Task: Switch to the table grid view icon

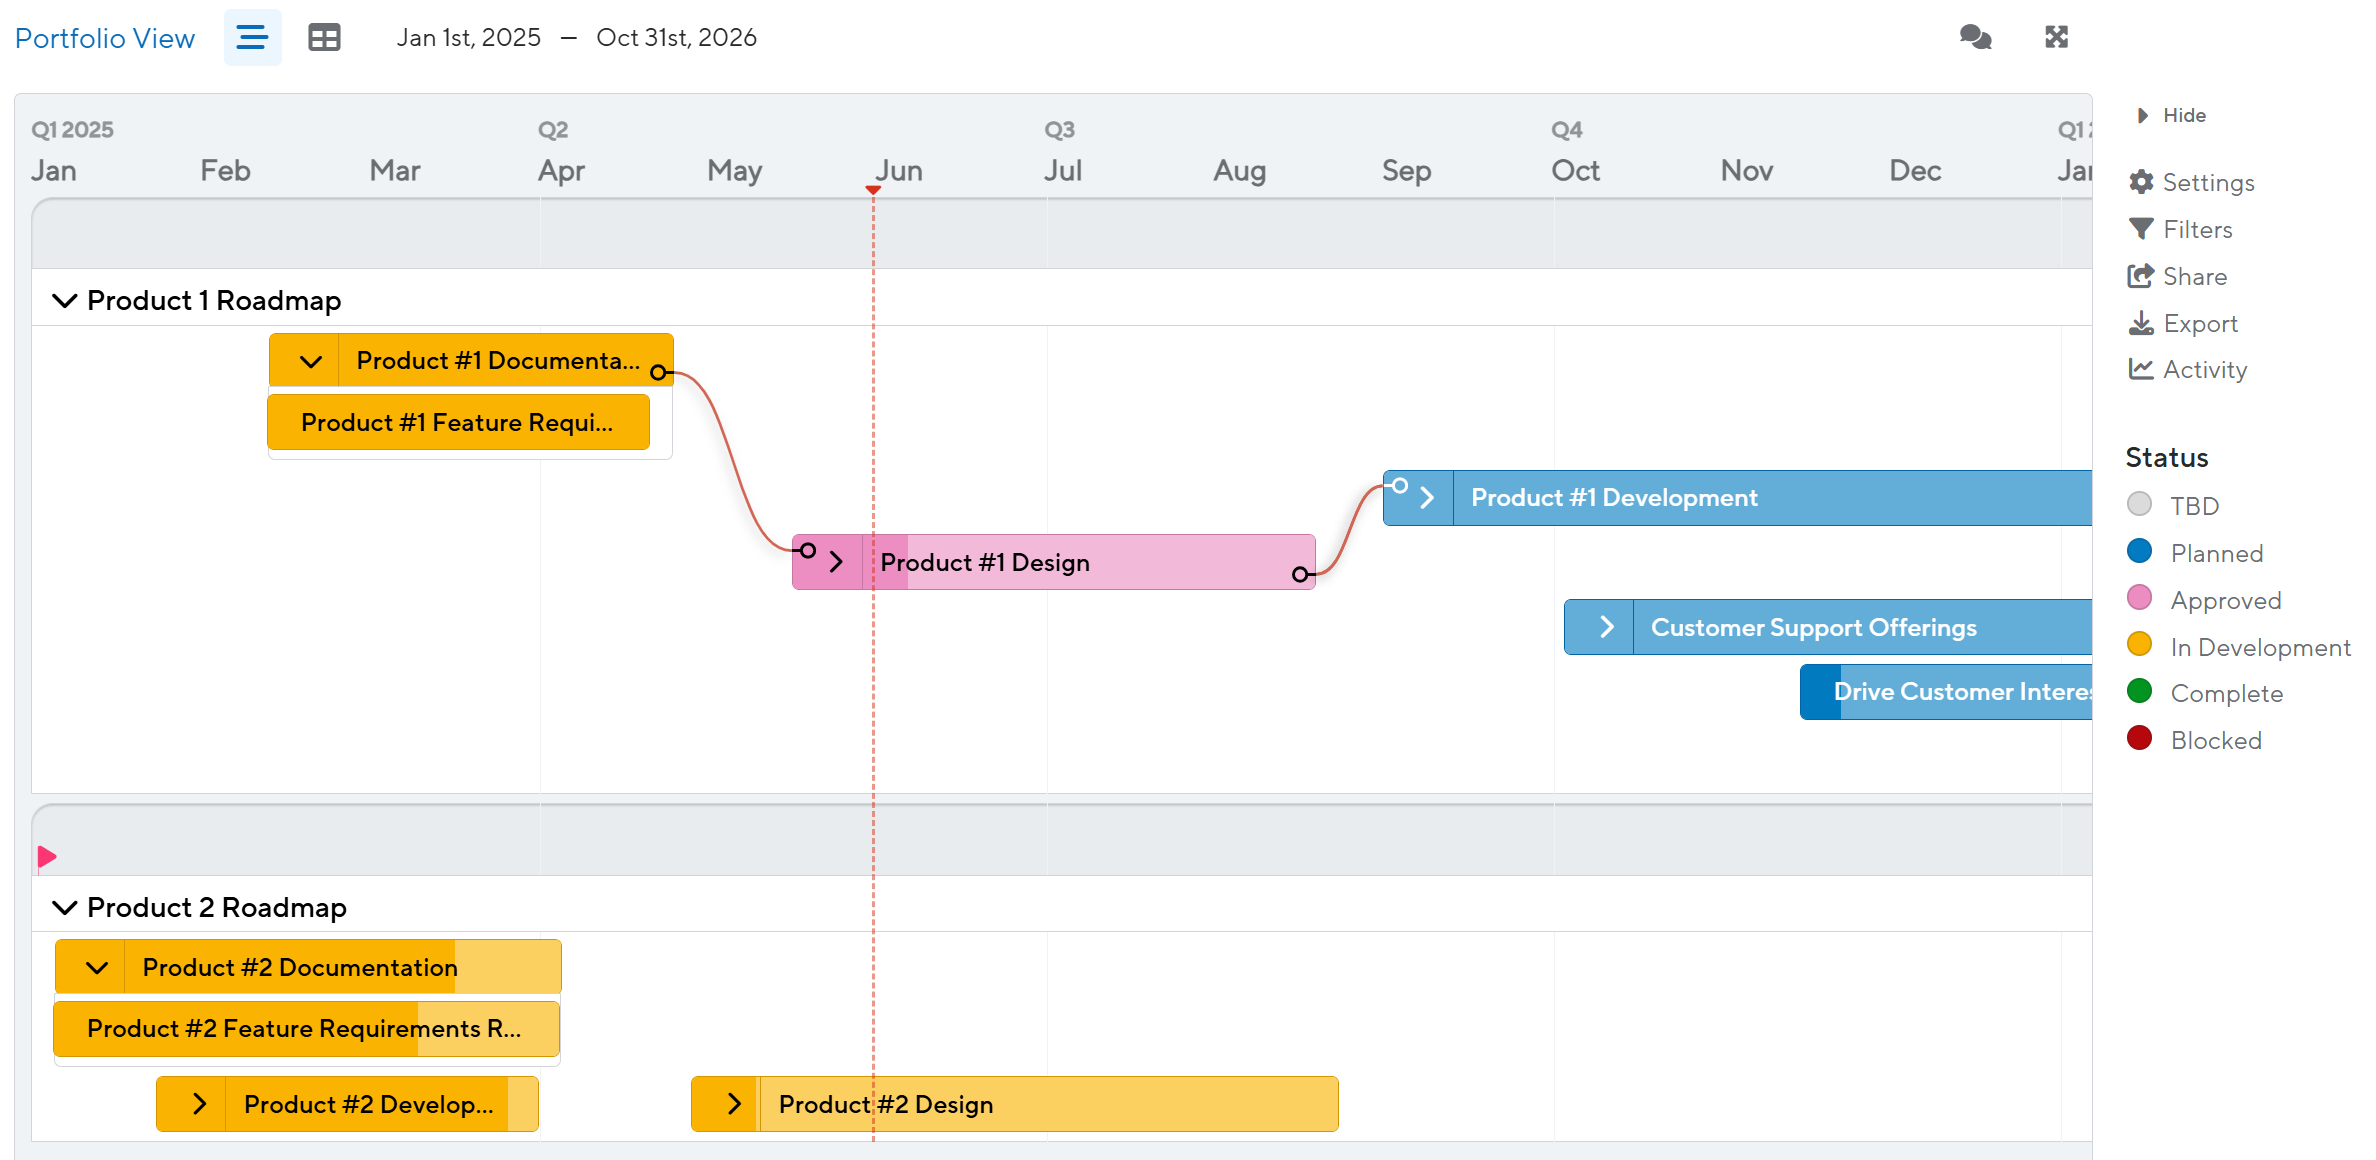Action: pos(324,38)
